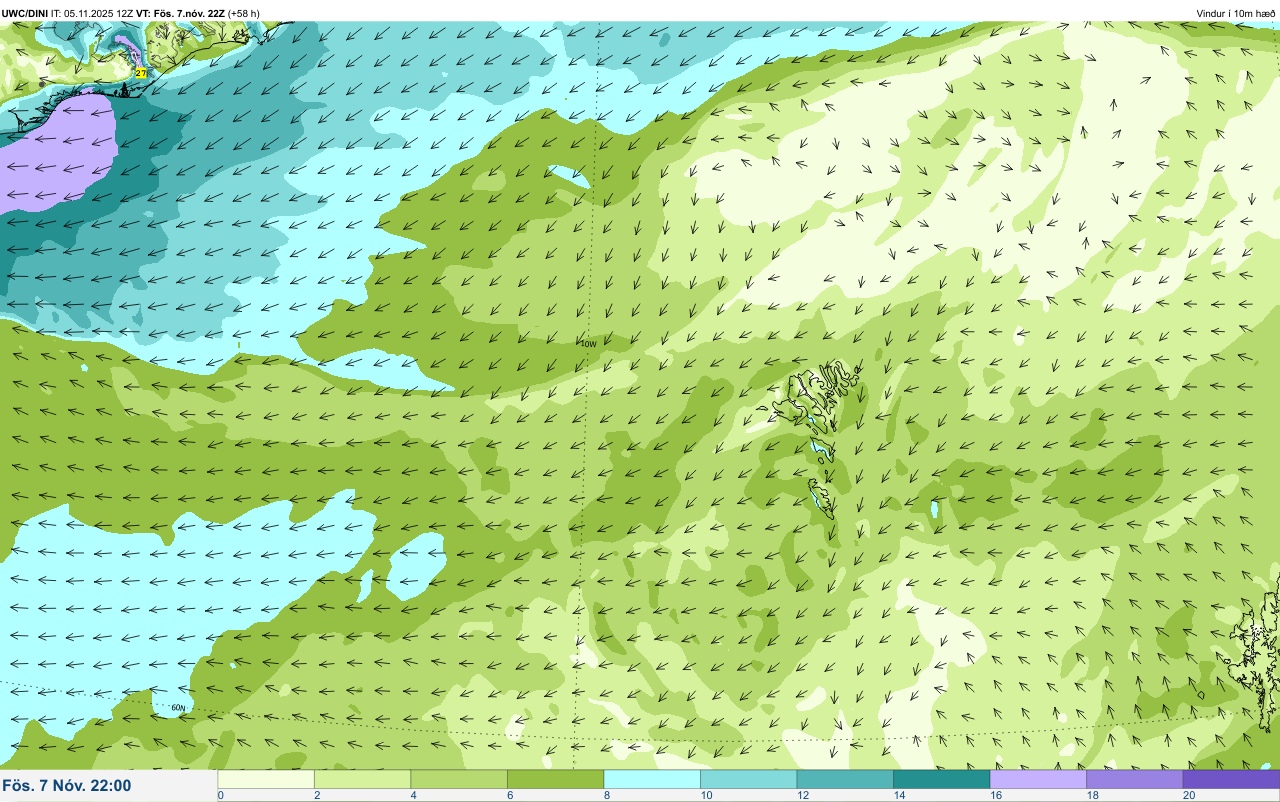The height and width of the screenshot is (802, 1280).
Task: Click the '05.11.2025 12Z' initialization time
Action: 99,13
